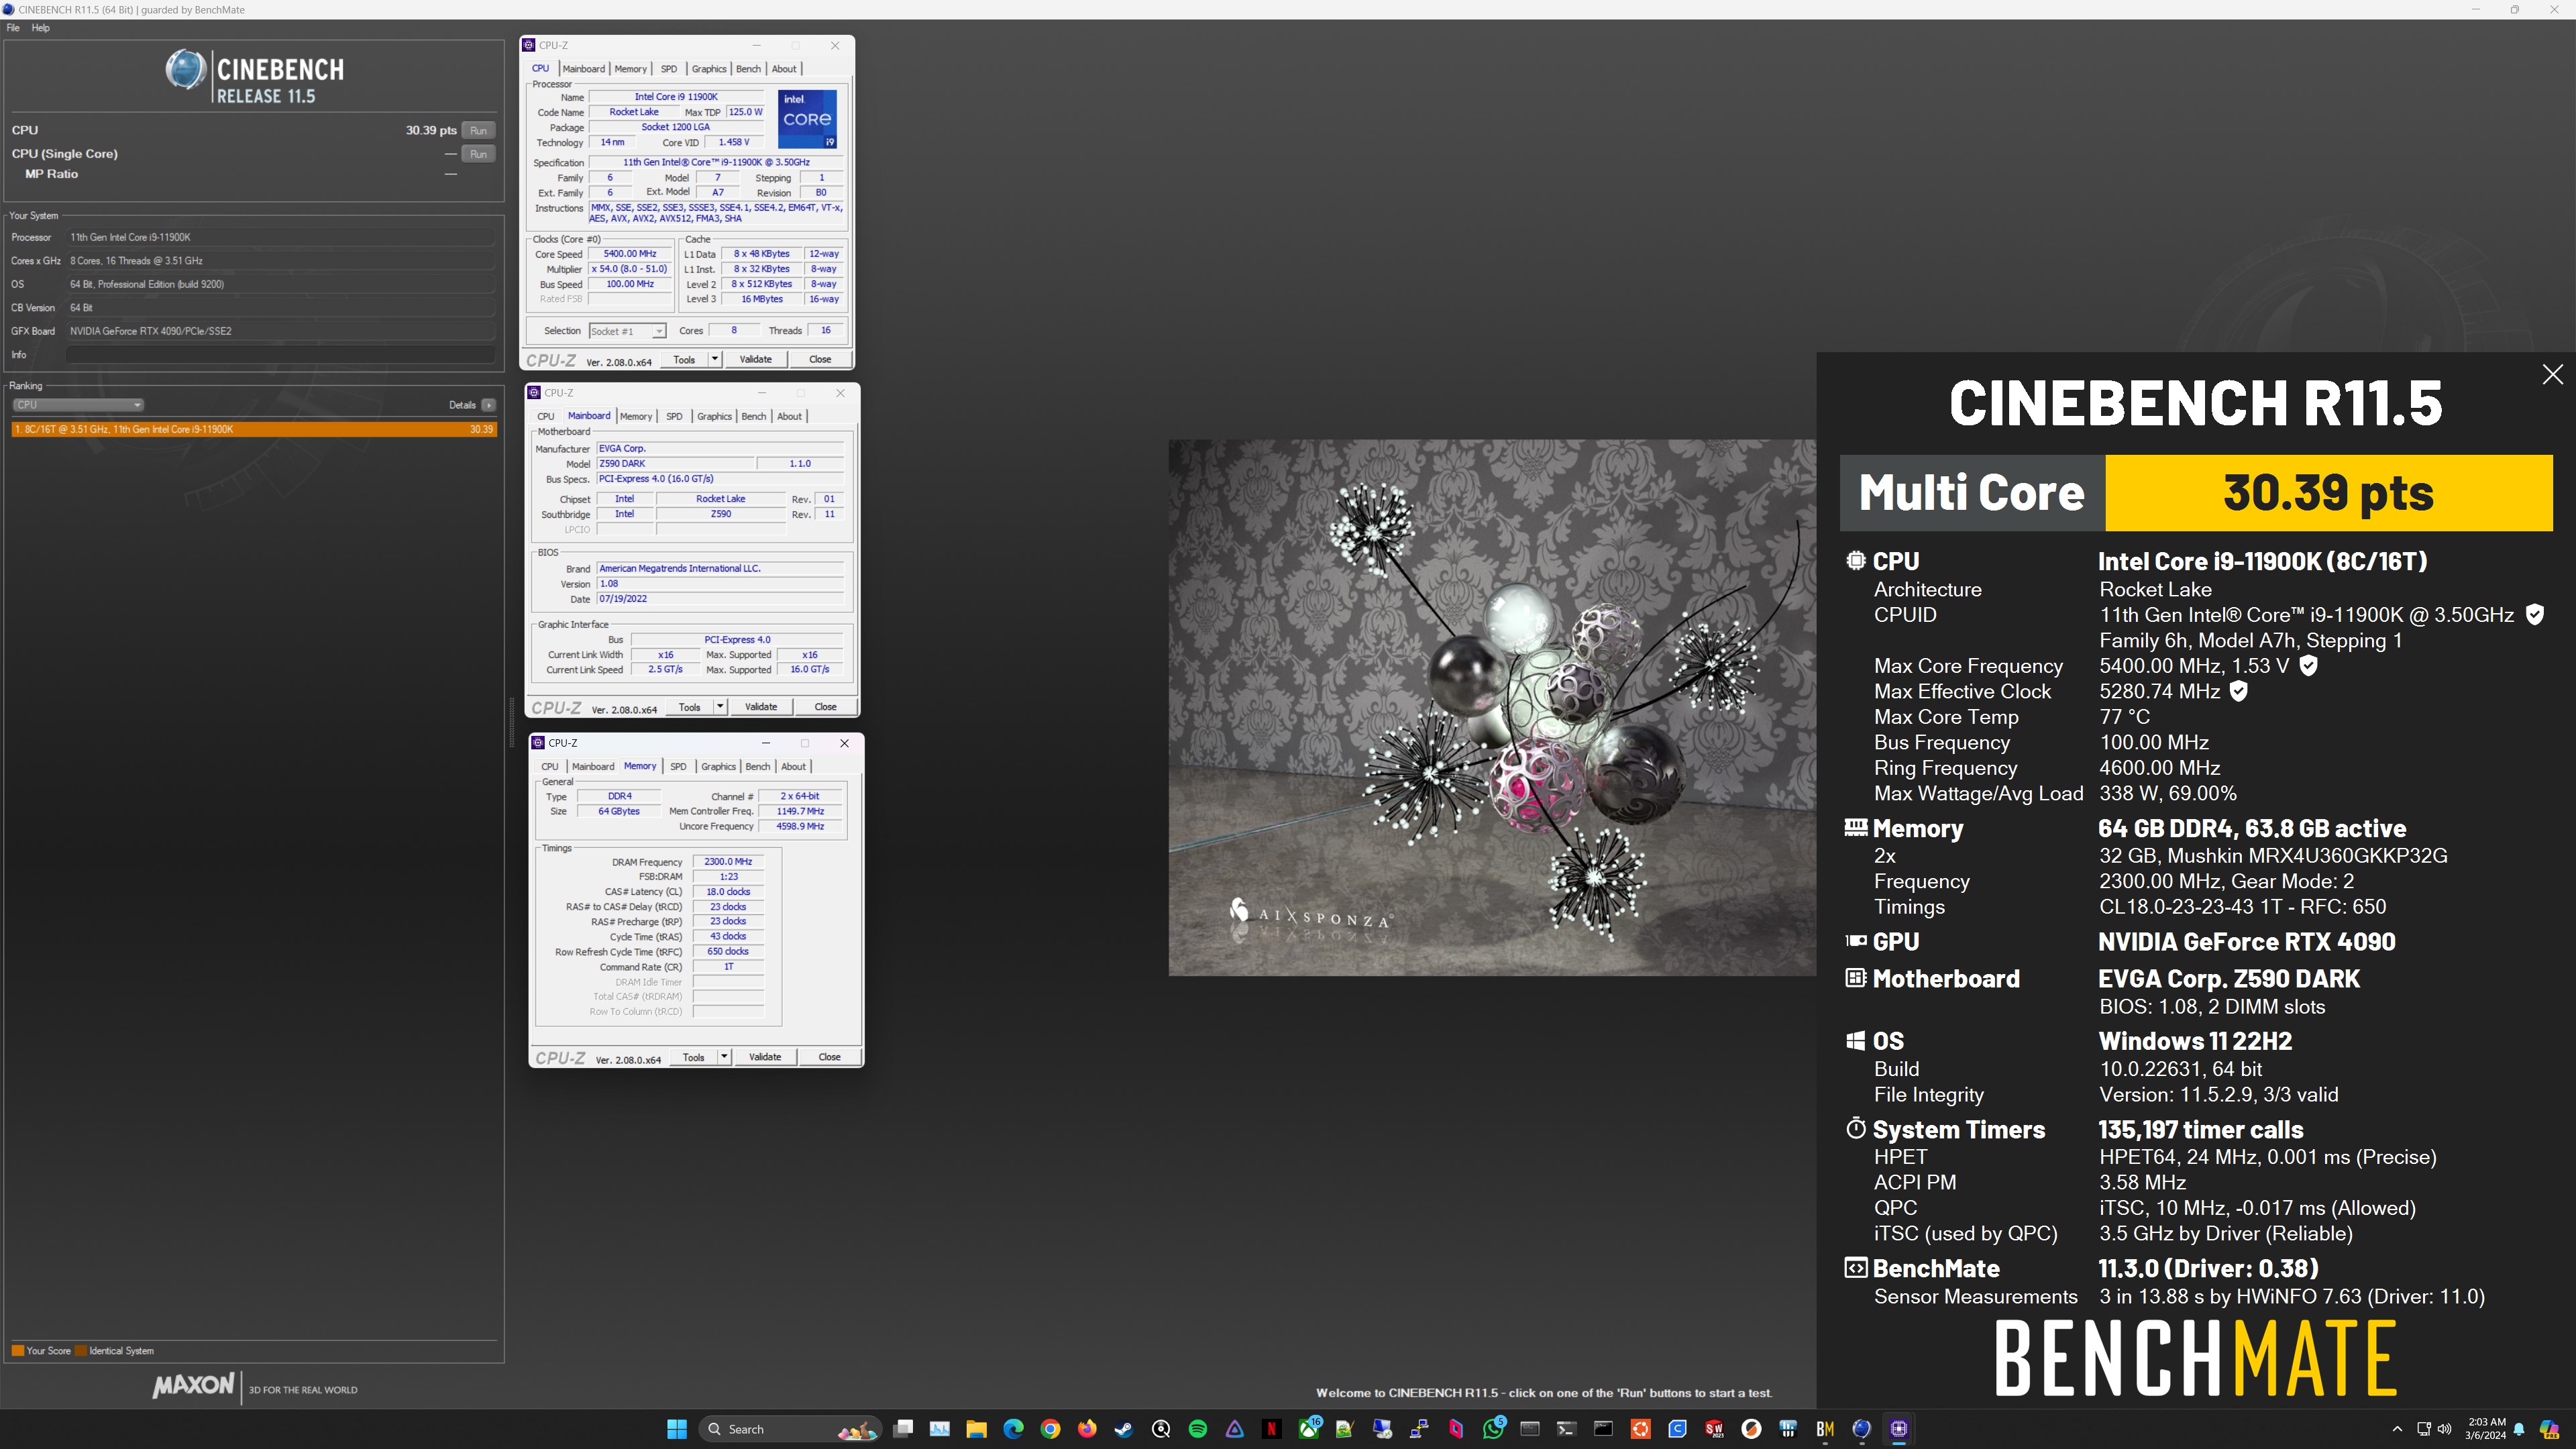This screenshot has width=2576, height=1449.
Task: Click the Cinebench Info input field
Action: coord(281,355)
